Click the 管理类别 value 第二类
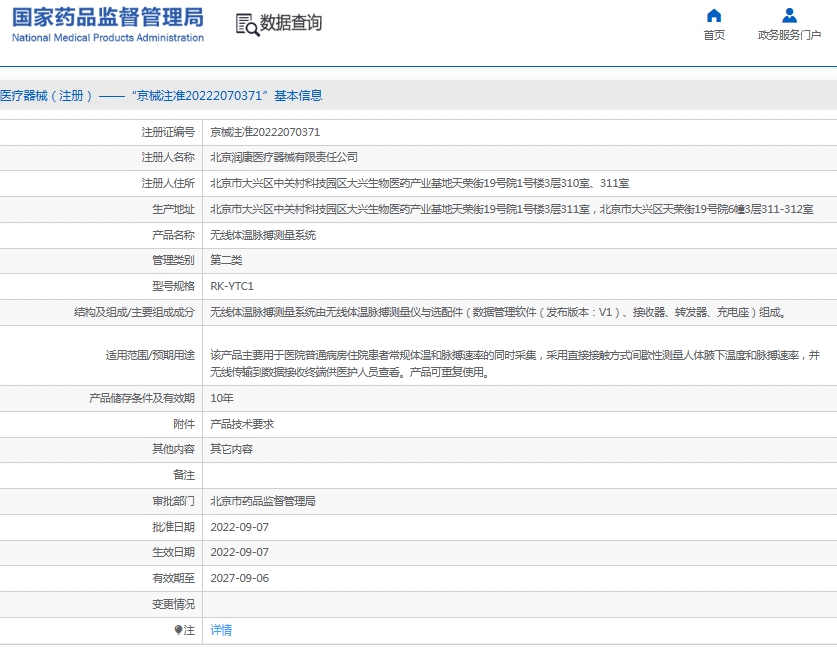 (226, 260)
